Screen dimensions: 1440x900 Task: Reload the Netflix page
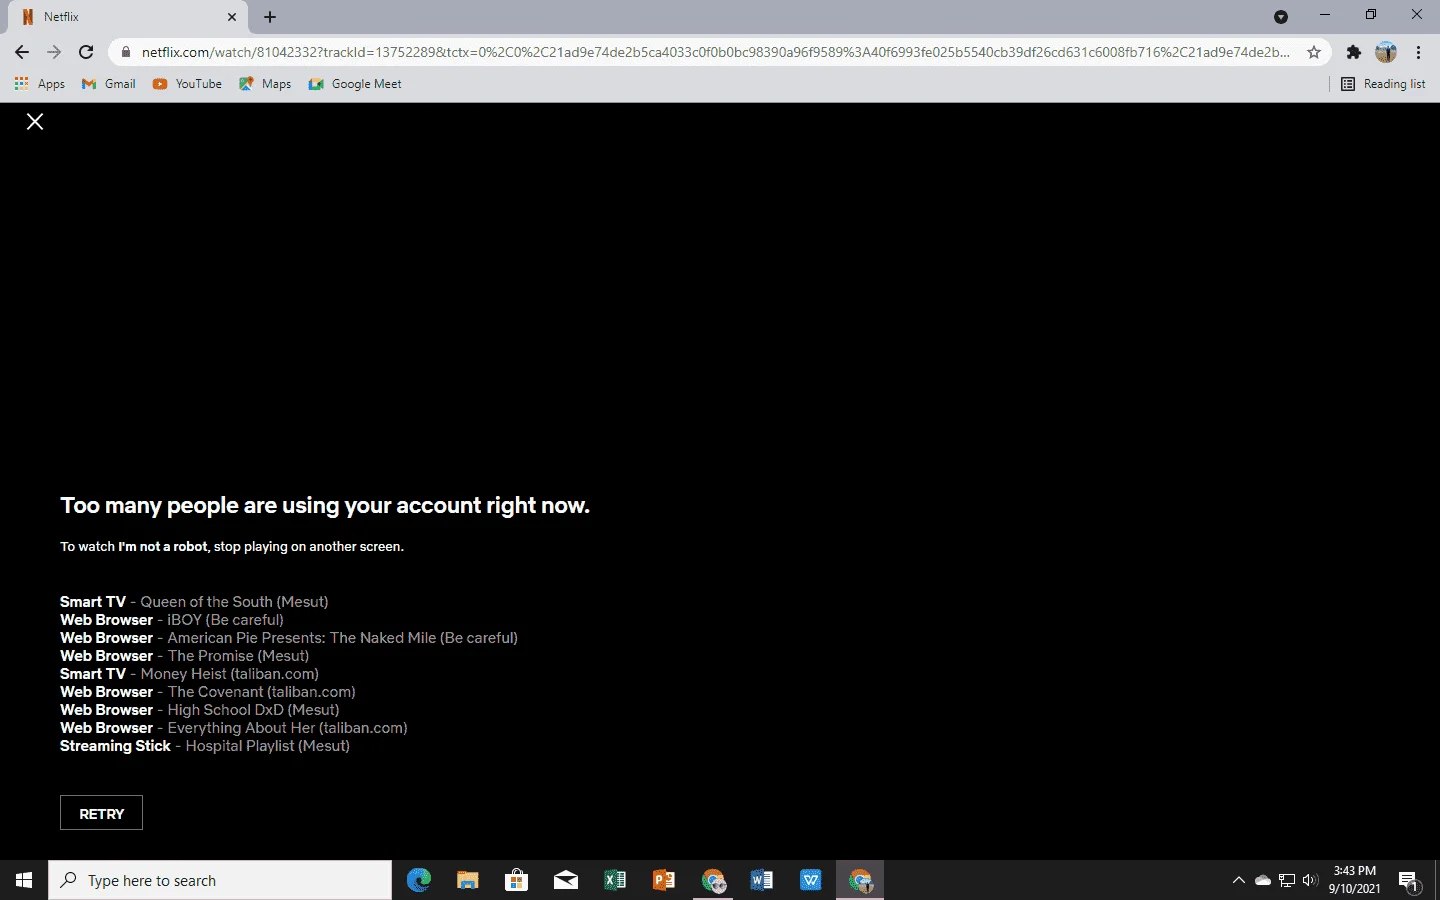[x=86, y=52]
